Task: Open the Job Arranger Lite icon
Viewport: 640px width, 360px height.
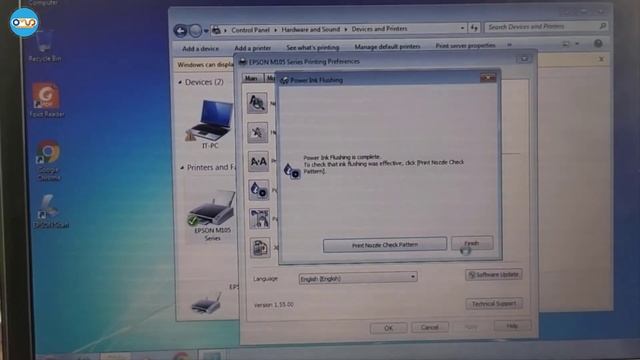Action: pyautogui.click(x=260, y=247)
